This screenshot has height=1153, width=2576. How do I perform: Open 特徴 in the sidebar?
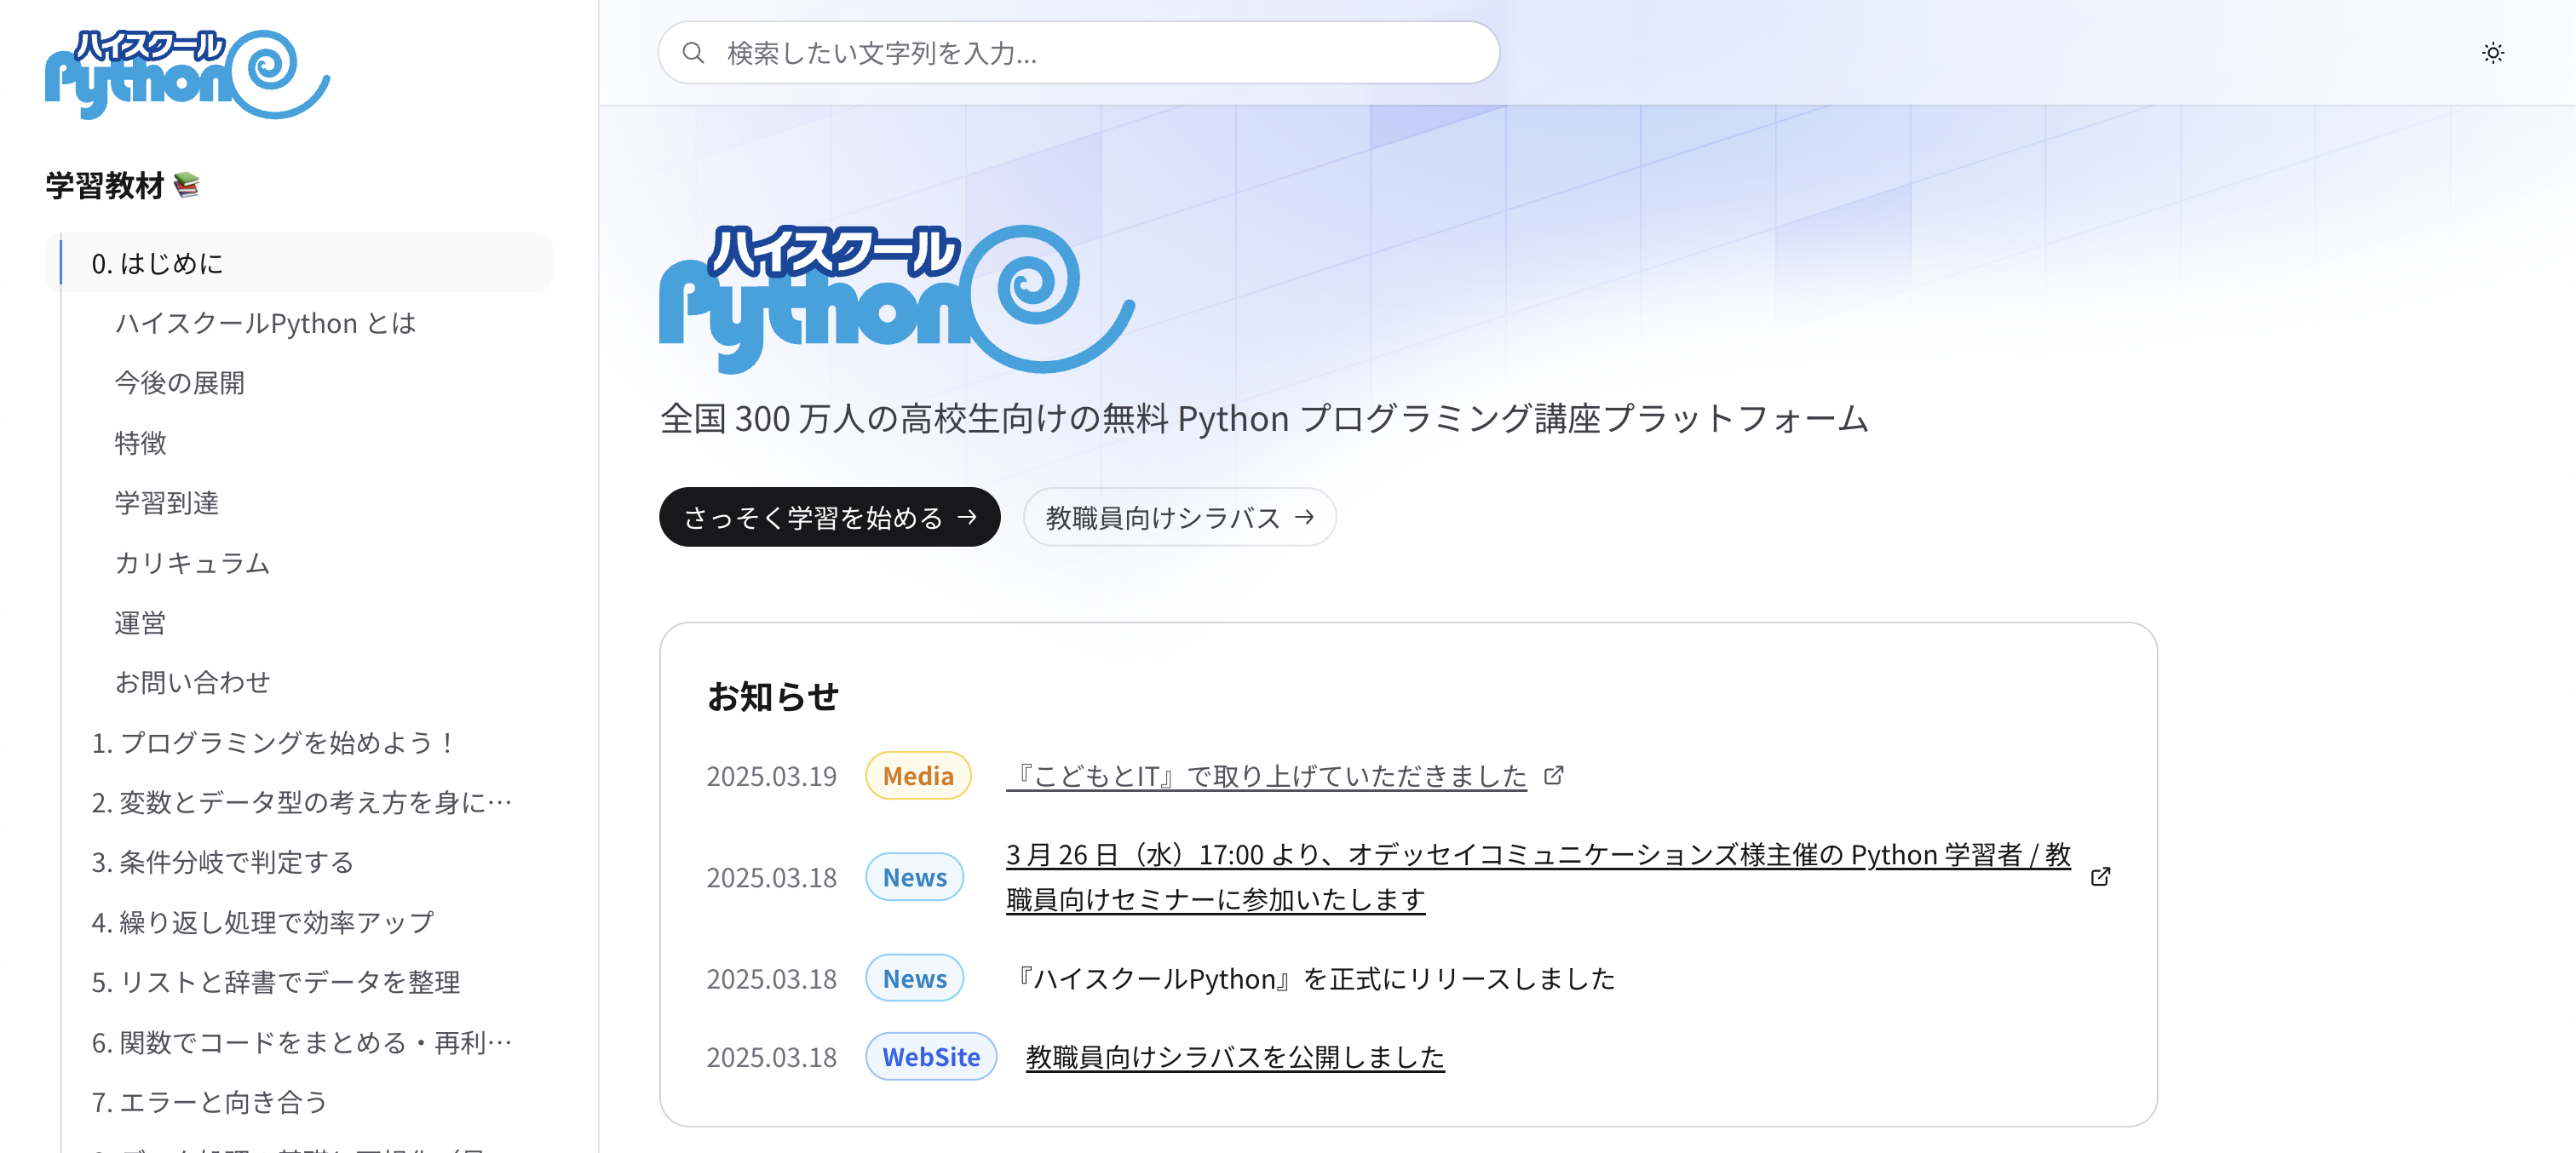click(x=140, y=443)
